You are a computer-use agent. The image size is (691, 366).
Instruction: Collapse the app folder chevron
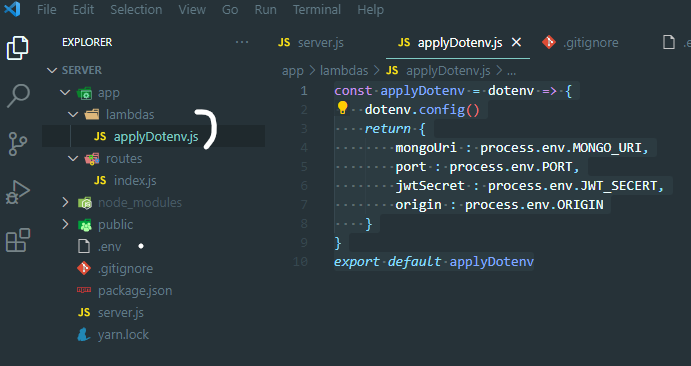65,92
